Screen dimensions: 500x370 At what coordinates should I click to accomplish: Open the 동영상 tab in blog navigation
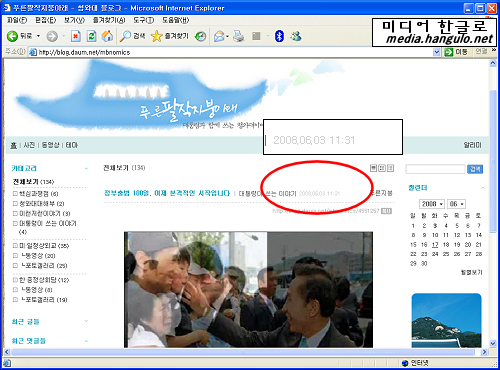[x=50, y=145]
